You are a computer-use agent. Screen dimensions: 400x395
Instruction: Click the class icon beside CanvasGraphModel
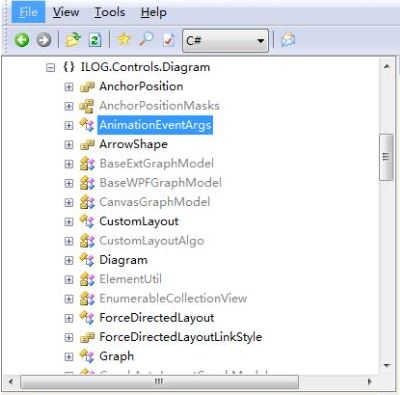(87, 202)
